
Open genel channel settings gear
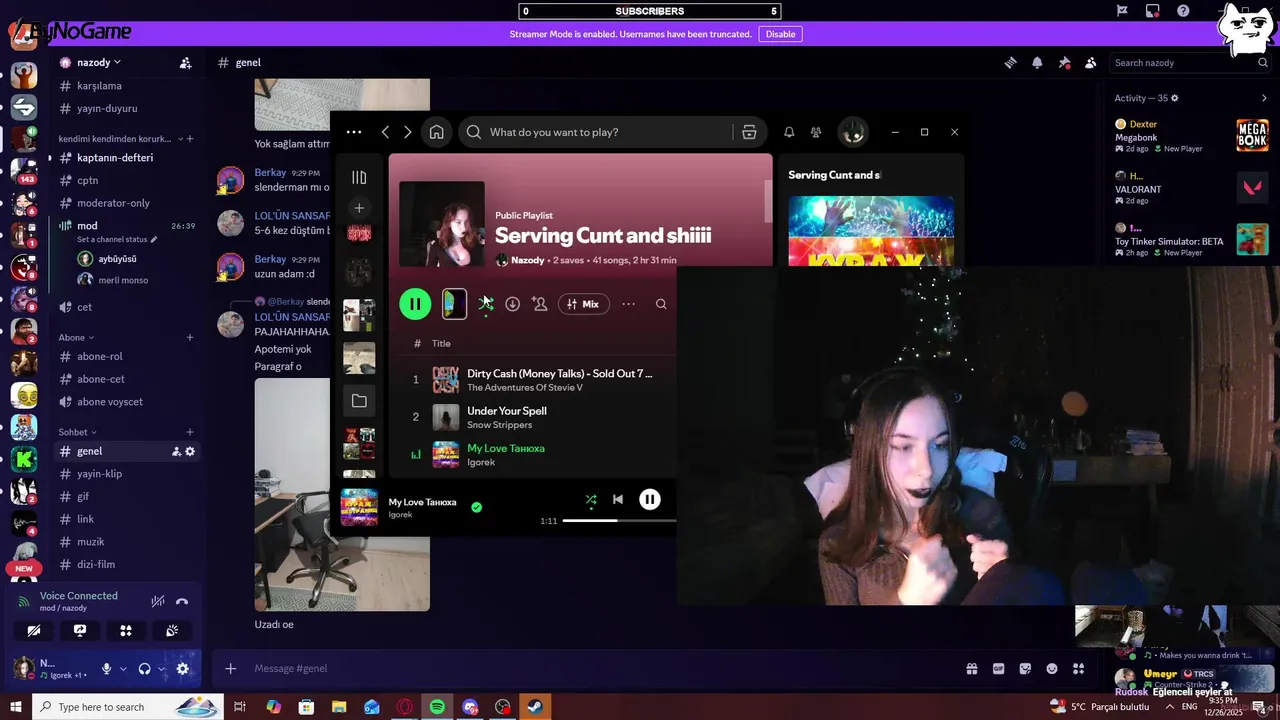190,452
